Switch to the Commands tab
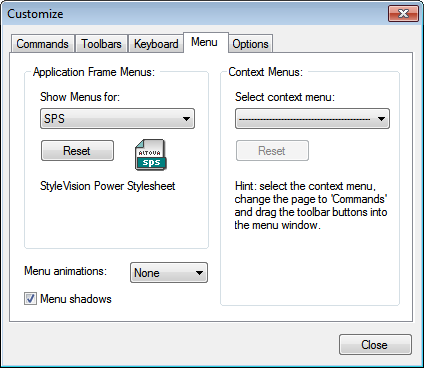 coord(42,44)
